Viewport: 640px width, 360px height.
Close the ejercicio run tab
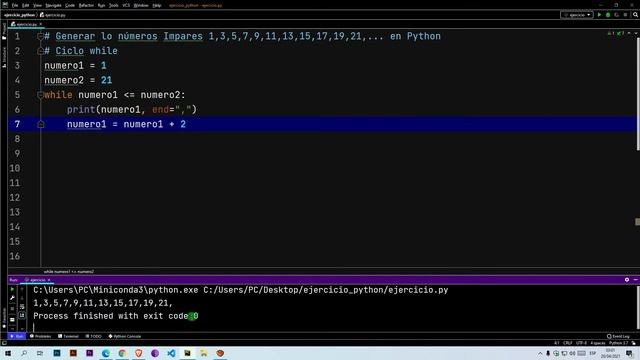click(49, 280)
